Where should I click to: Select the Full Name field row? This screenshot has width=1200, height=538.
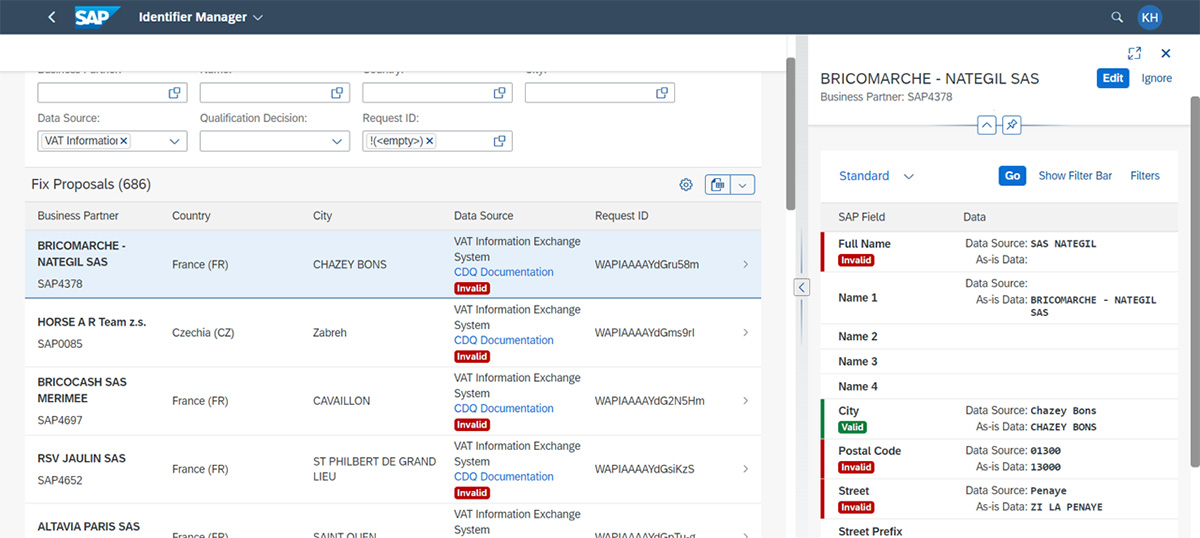click(x=1000, y=252)
